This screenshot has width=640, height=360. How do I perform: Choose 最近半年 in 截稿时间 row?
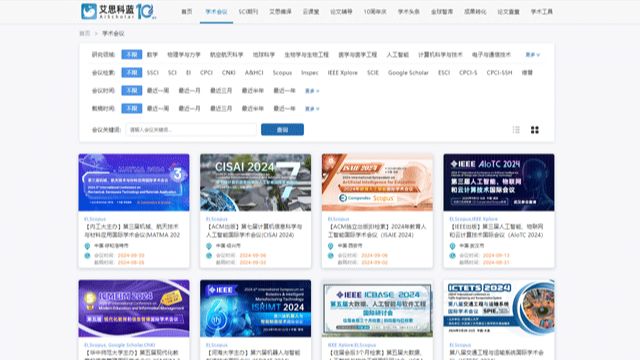click(x=253, y=109)
